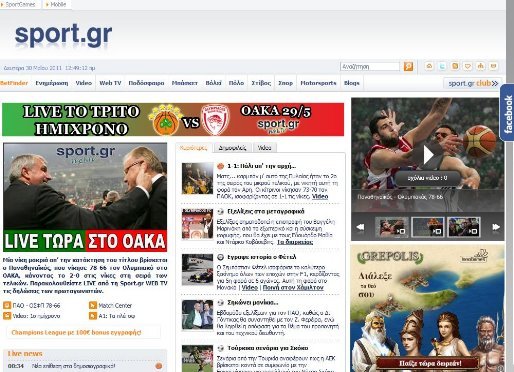Viewport: 514px width, 372px height.
Task: Click the search input field
Action: (370, 67)
